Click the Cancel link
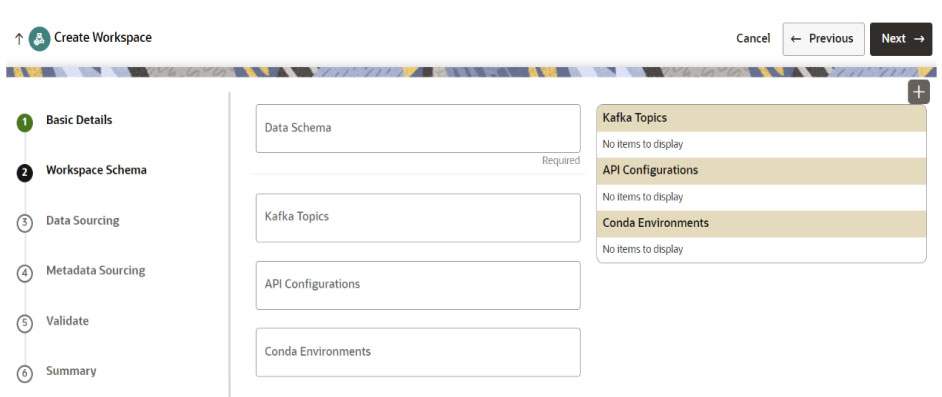The width and height of the screenshot is (942, 397). [753, 38]
